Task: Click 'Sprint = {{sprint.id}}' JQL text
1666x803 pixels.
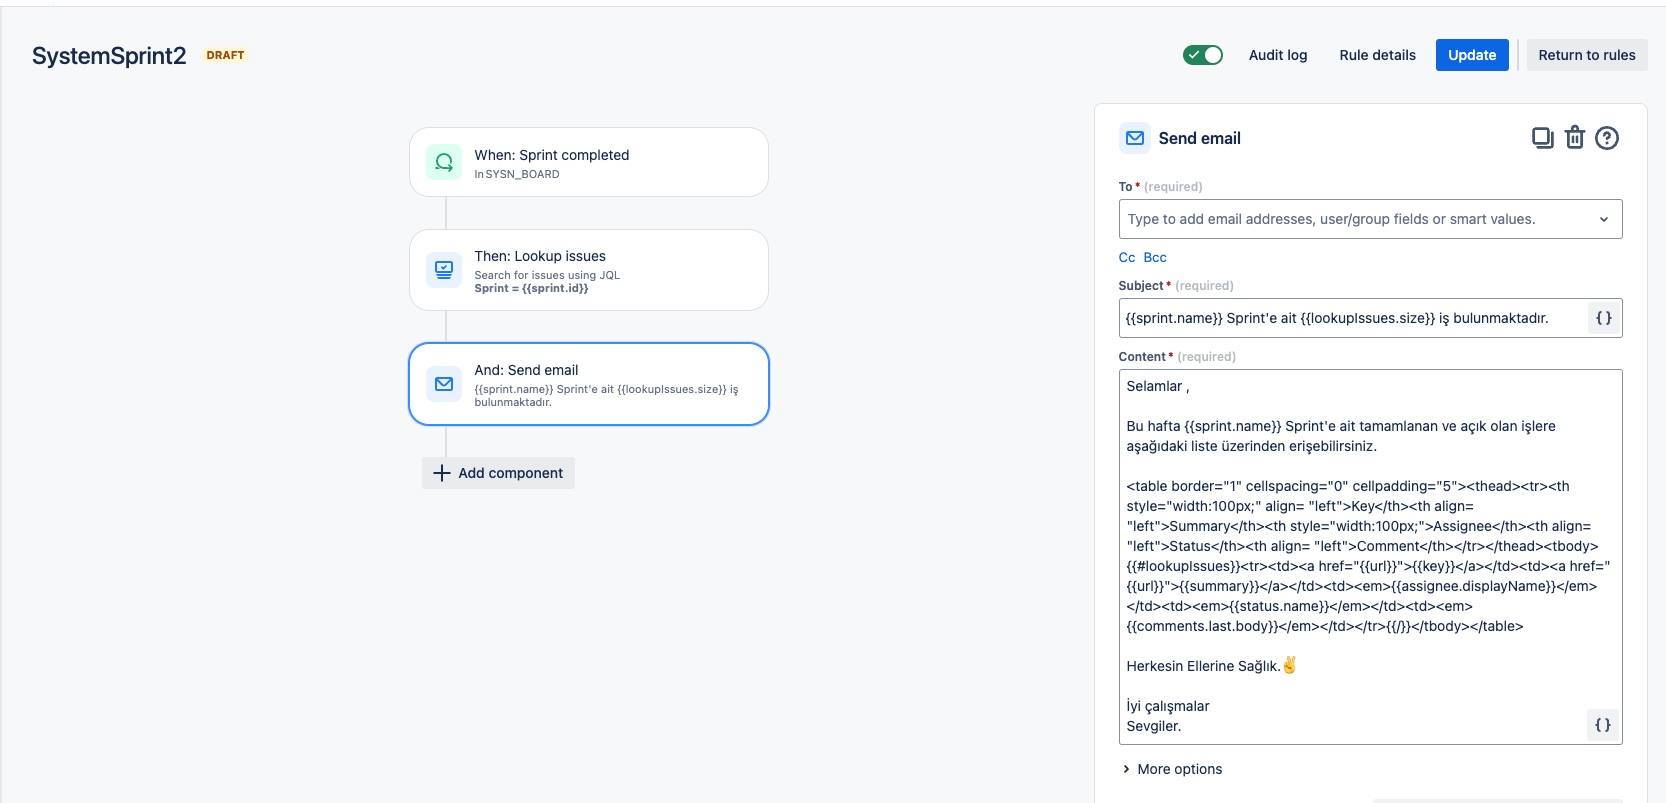Action: 531,288
